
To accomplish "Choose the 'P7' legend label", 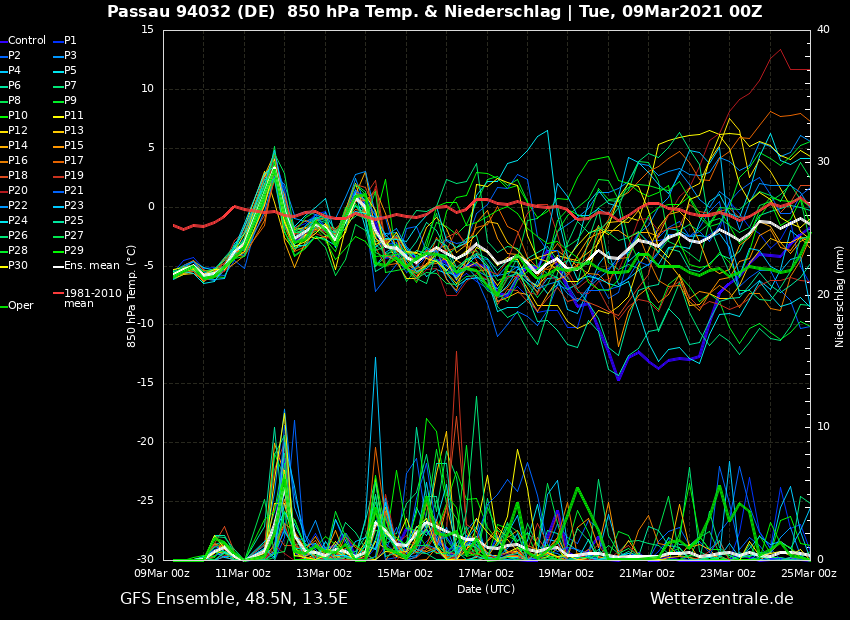I will tap(70, 86).
